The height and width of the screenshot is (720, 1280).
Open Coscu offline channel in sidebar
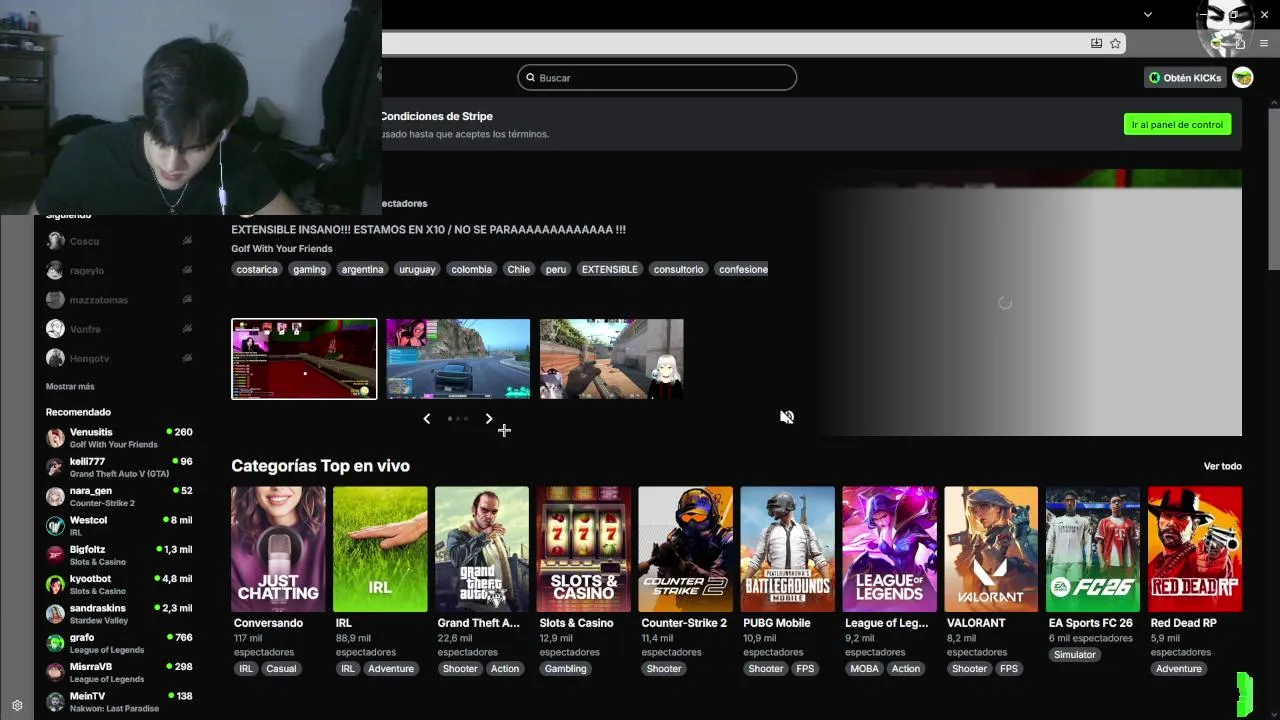[x=119, y=241]
